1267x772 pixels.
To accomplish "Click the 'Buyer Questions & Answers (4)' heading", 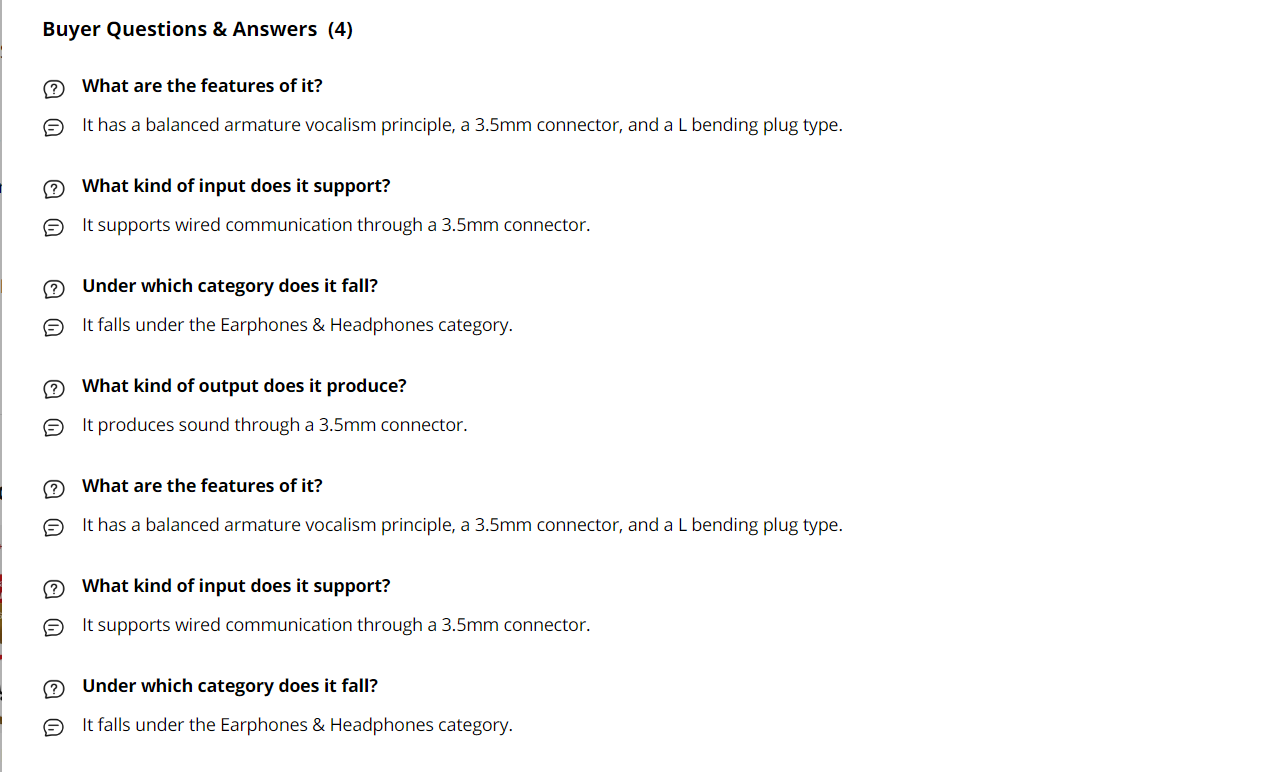I will (197, 29).
